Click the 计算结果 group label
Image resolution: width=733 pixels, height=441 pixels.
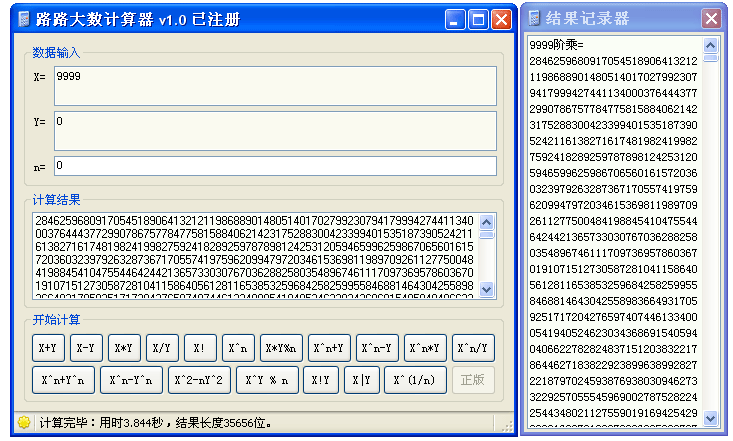(56, 200)
